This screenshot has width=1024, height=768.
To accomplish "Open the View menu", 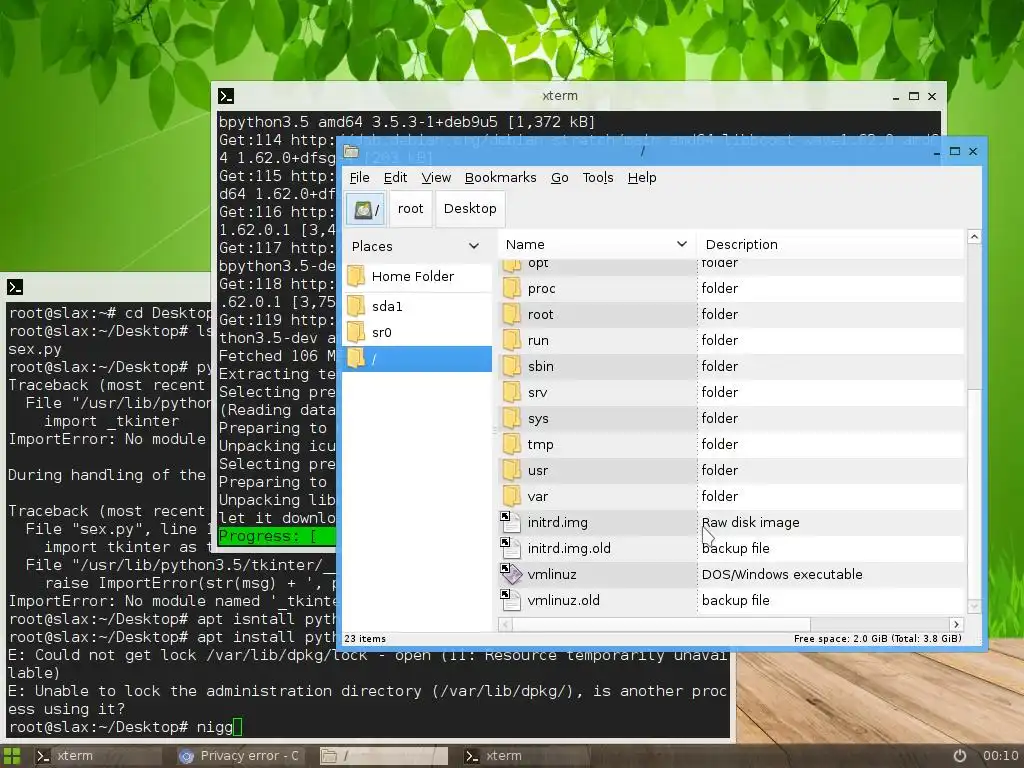I will tap(436, 178).
